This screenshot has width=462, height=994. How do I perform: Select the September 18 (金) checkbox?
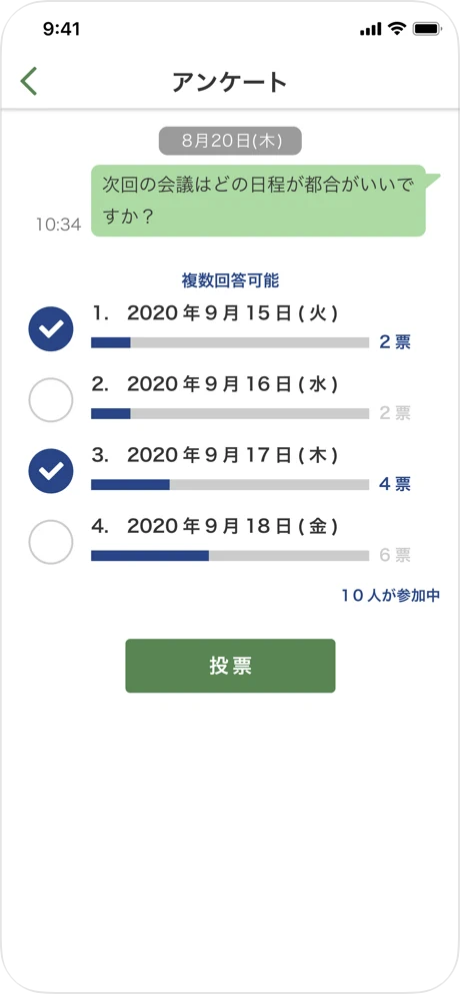click(x=51, y=542)
